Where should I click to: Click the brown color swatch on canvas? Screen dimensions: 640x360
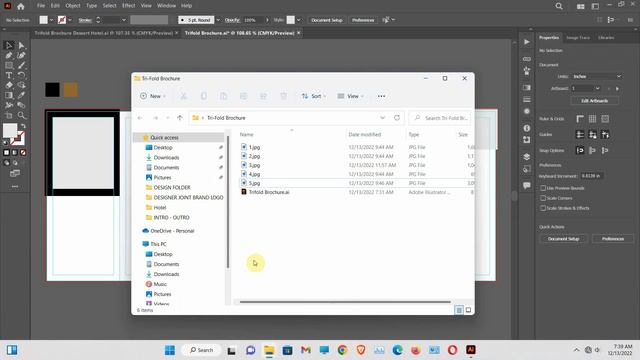(71, 89)
